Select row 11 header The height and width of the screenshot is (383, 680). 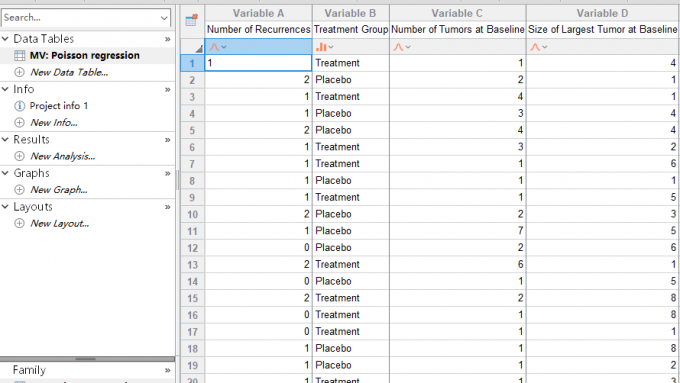tap(192, 231)
